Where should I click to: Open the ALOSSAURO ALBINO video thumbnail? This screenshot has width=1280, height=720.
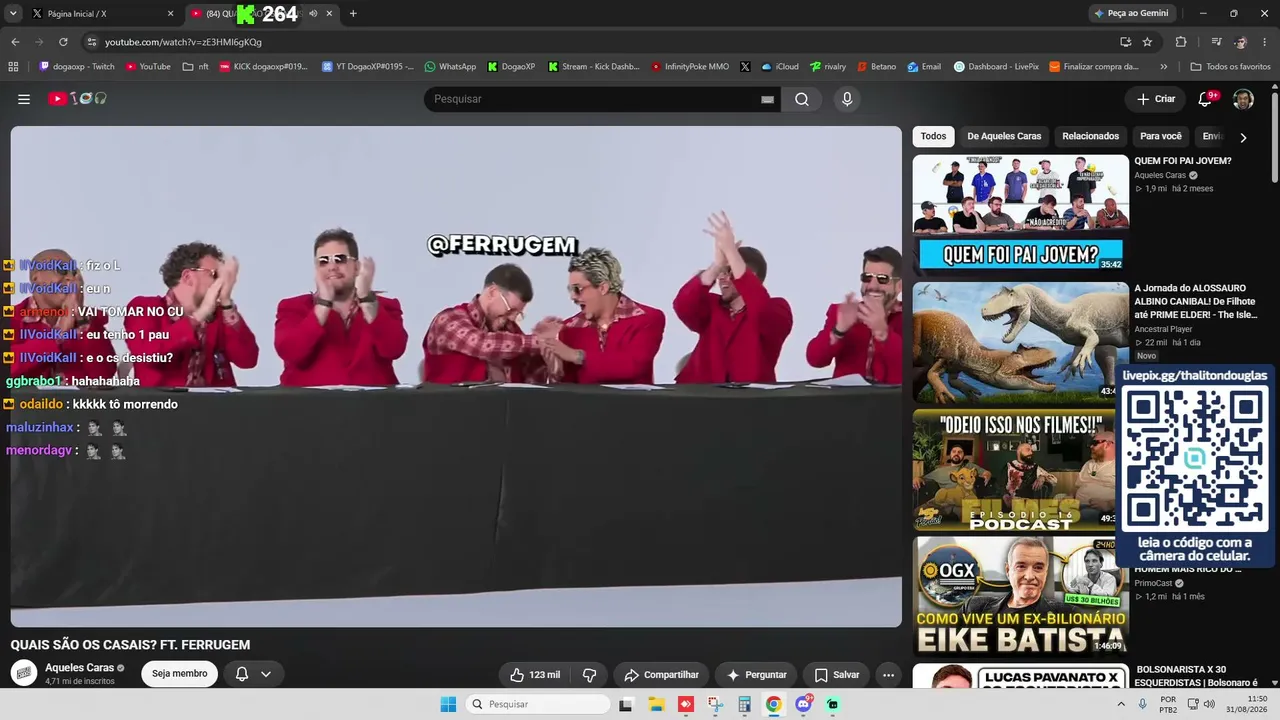(x=1020, y=341)
